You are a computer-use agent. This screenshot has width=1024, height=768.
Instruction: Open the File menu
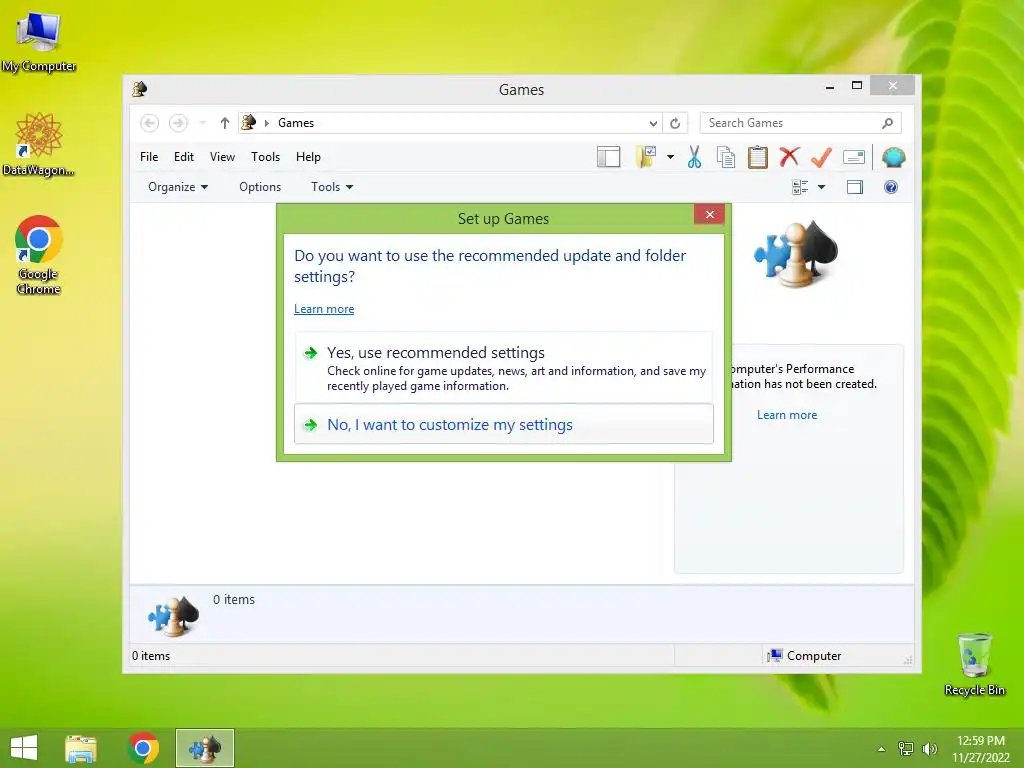(149, 157)
